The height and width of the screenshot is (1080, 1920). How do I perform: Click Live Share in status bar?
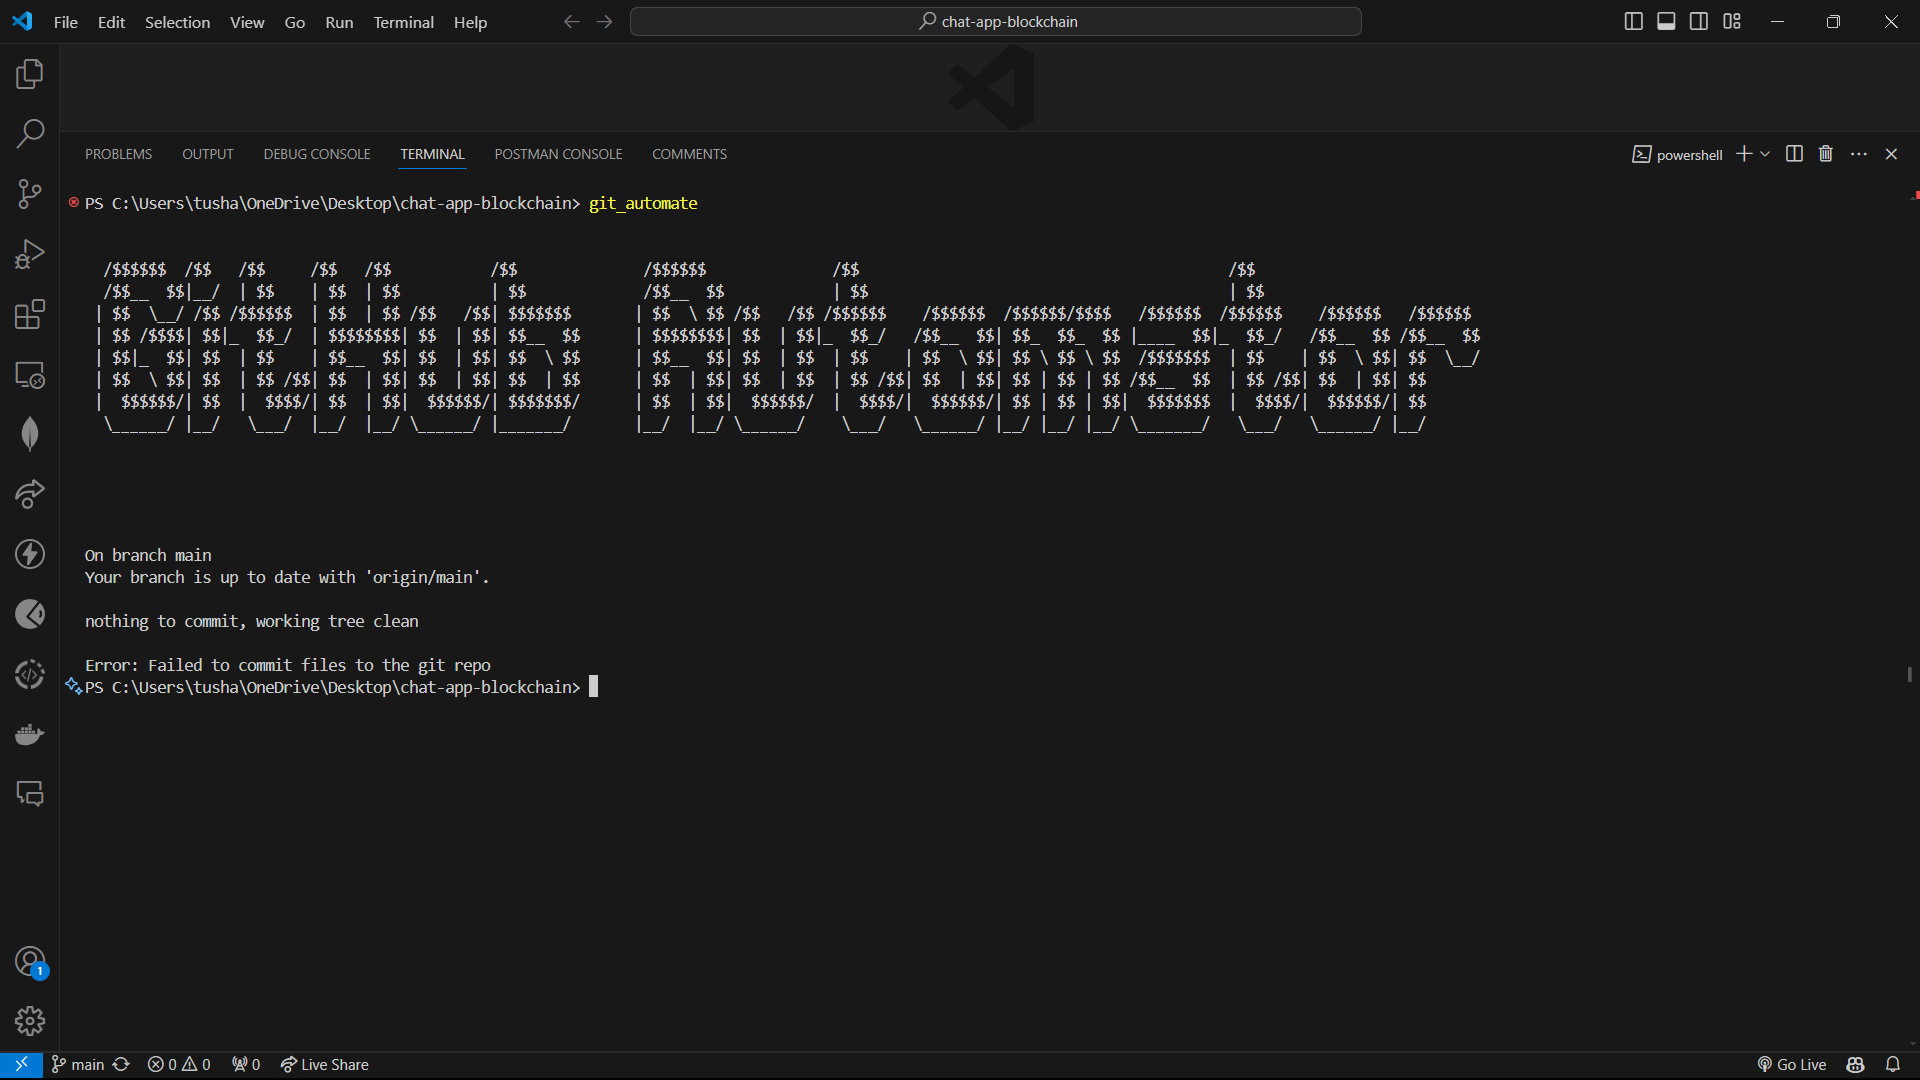coord(325,1065)
